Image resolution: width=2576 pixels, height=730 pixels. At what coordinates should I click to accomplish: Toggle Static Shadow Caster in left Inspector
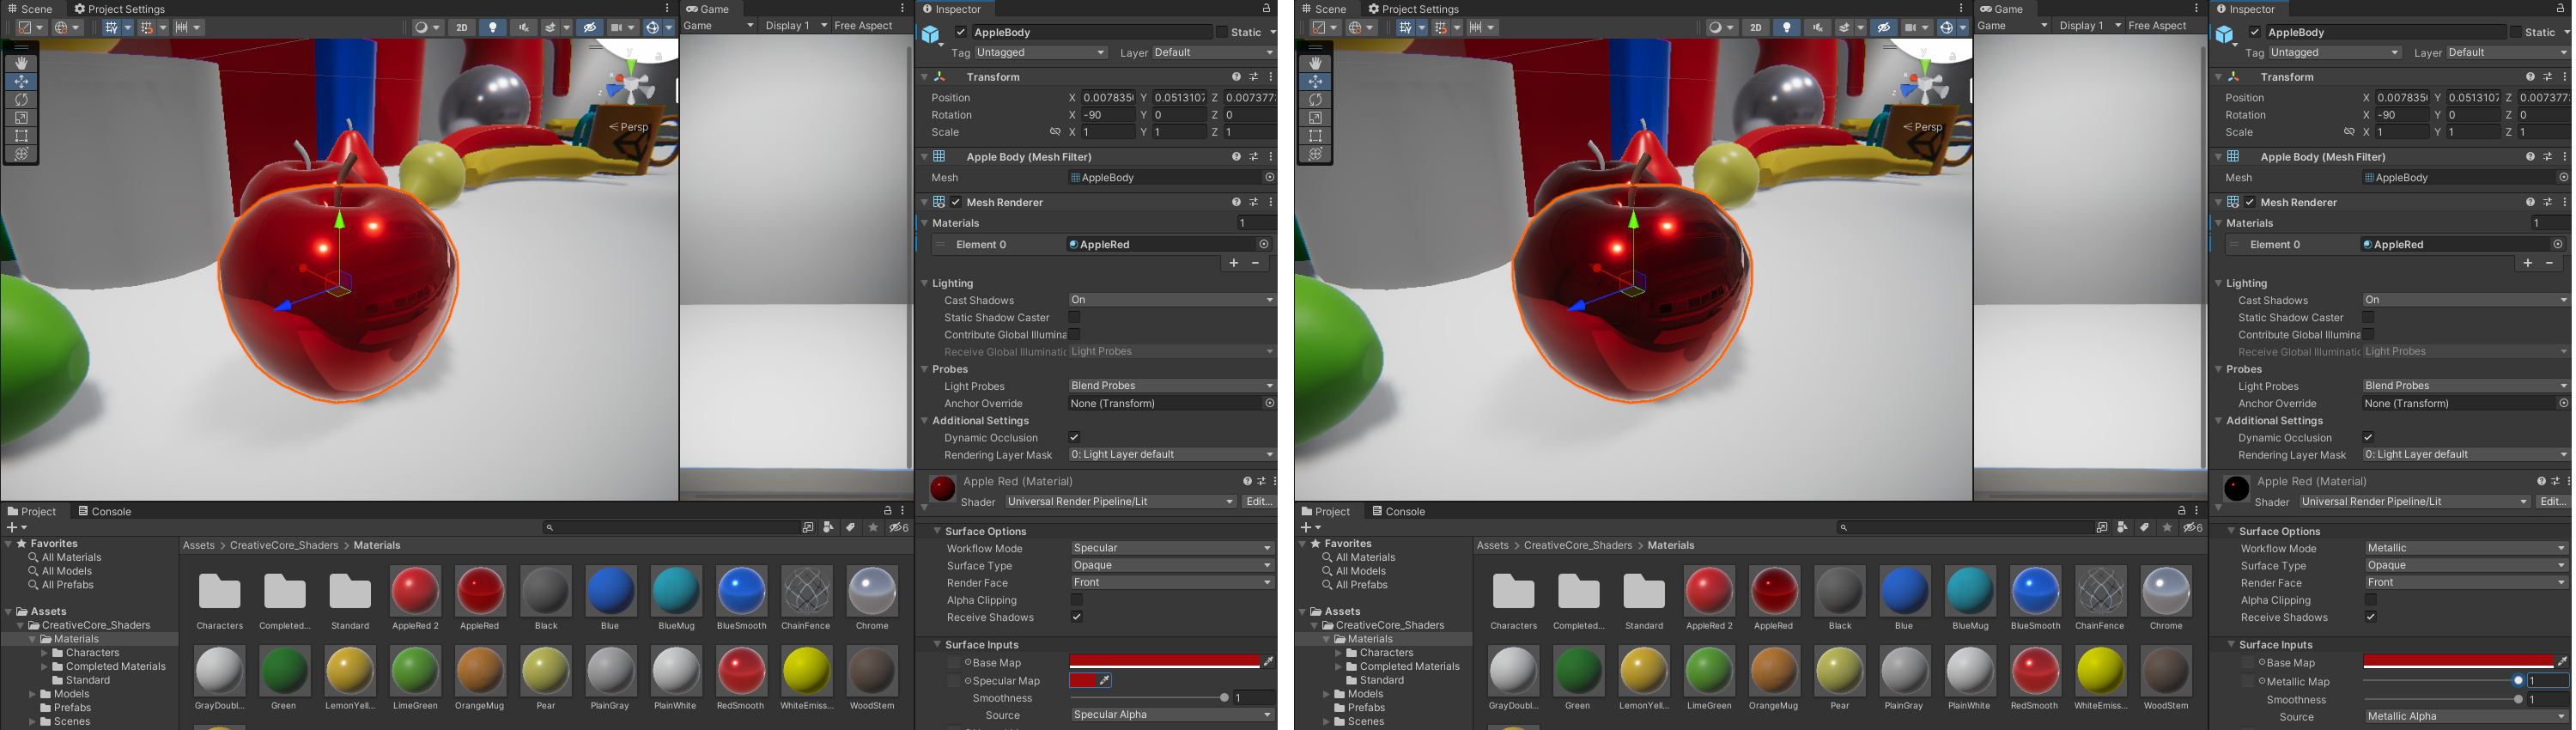coord(1074,317)
